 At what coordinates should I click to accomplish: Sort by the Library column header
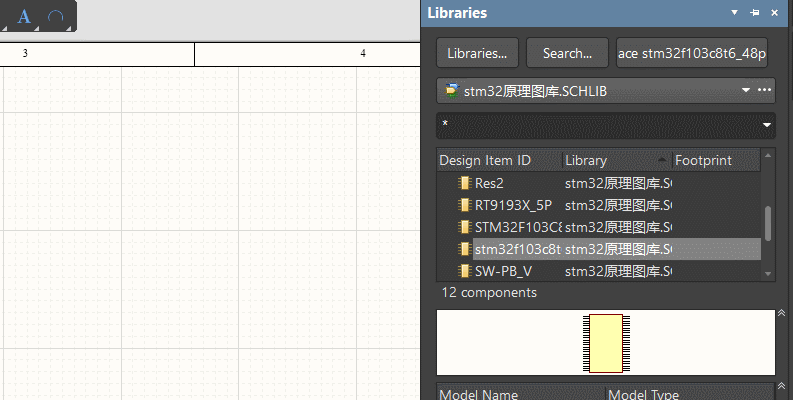617,160
